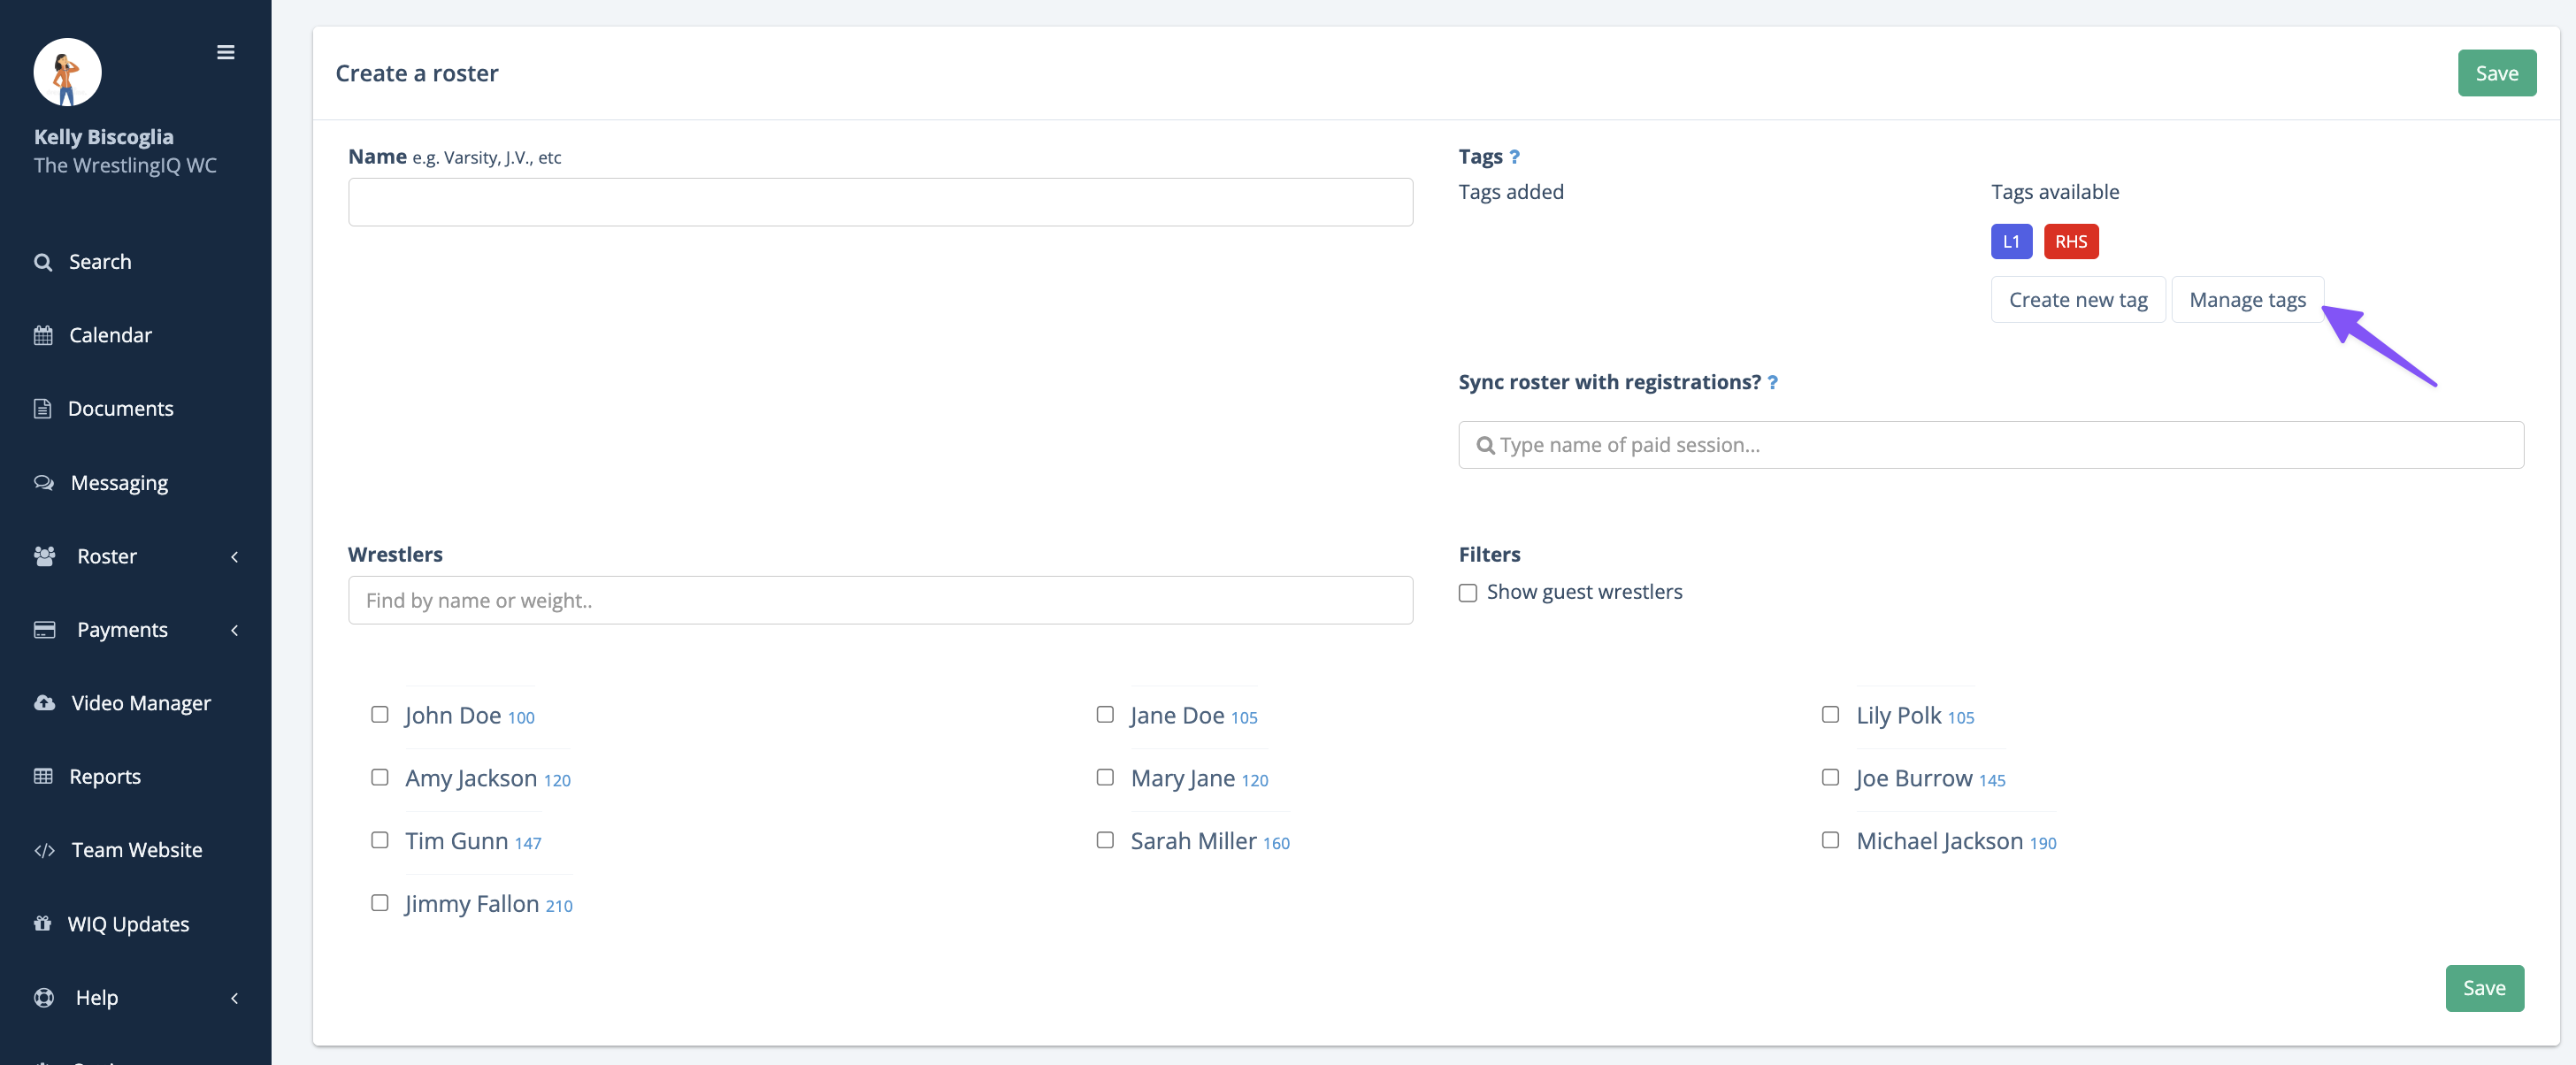Click the Search magnifier icon in sidebar
Image resolution: width=2576 pixels, height=1065 pixels.
tap(43, 262)
